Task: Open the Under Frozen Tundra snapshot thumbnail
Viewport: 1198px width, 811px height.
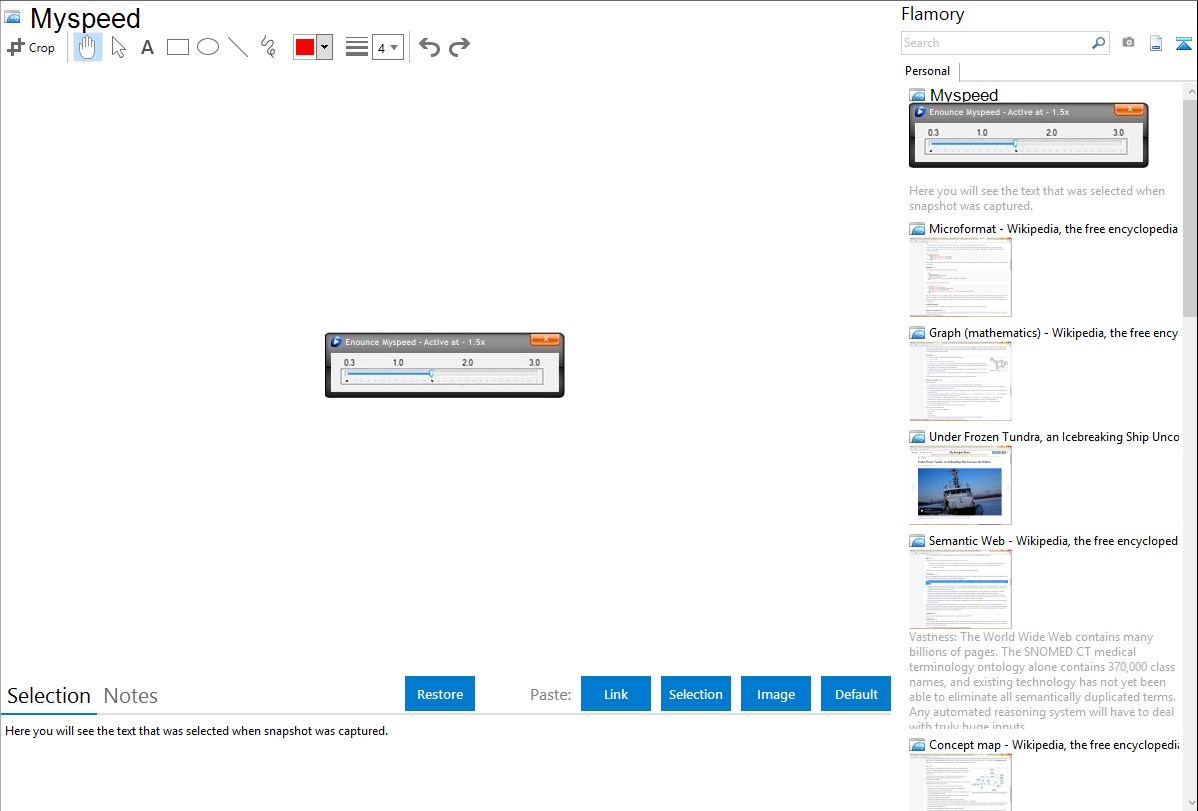Action: (x=960, y=485)
